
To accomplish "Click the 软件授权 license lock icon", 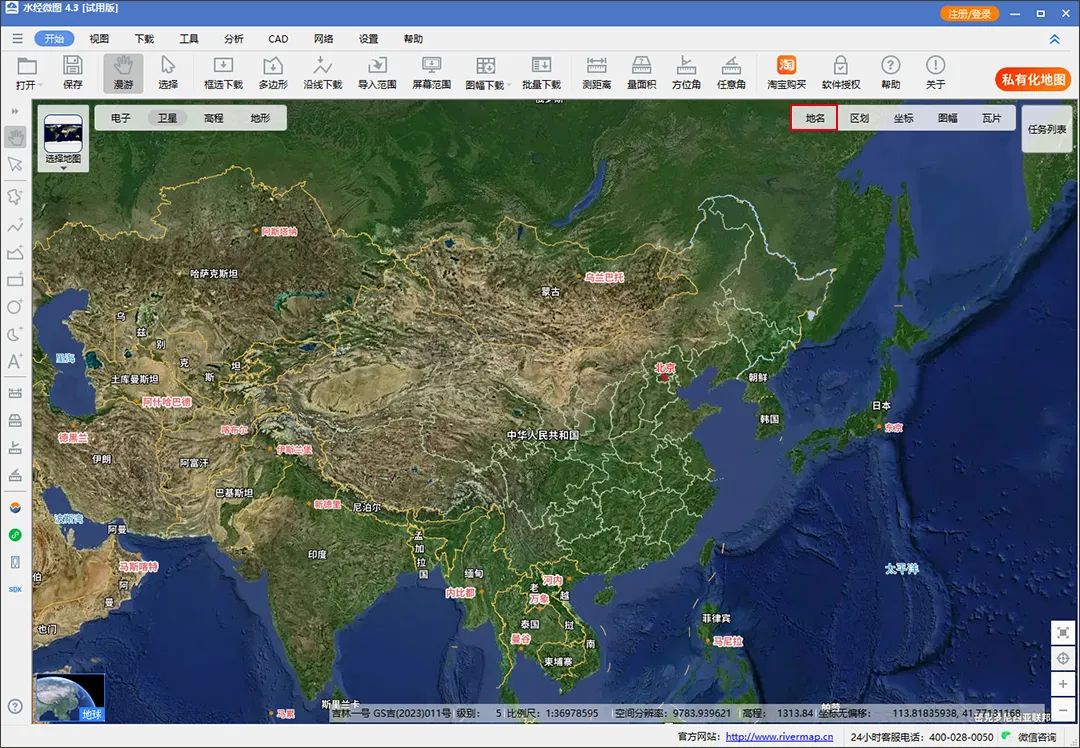I will pyautogui.click(x=841, y=72).
